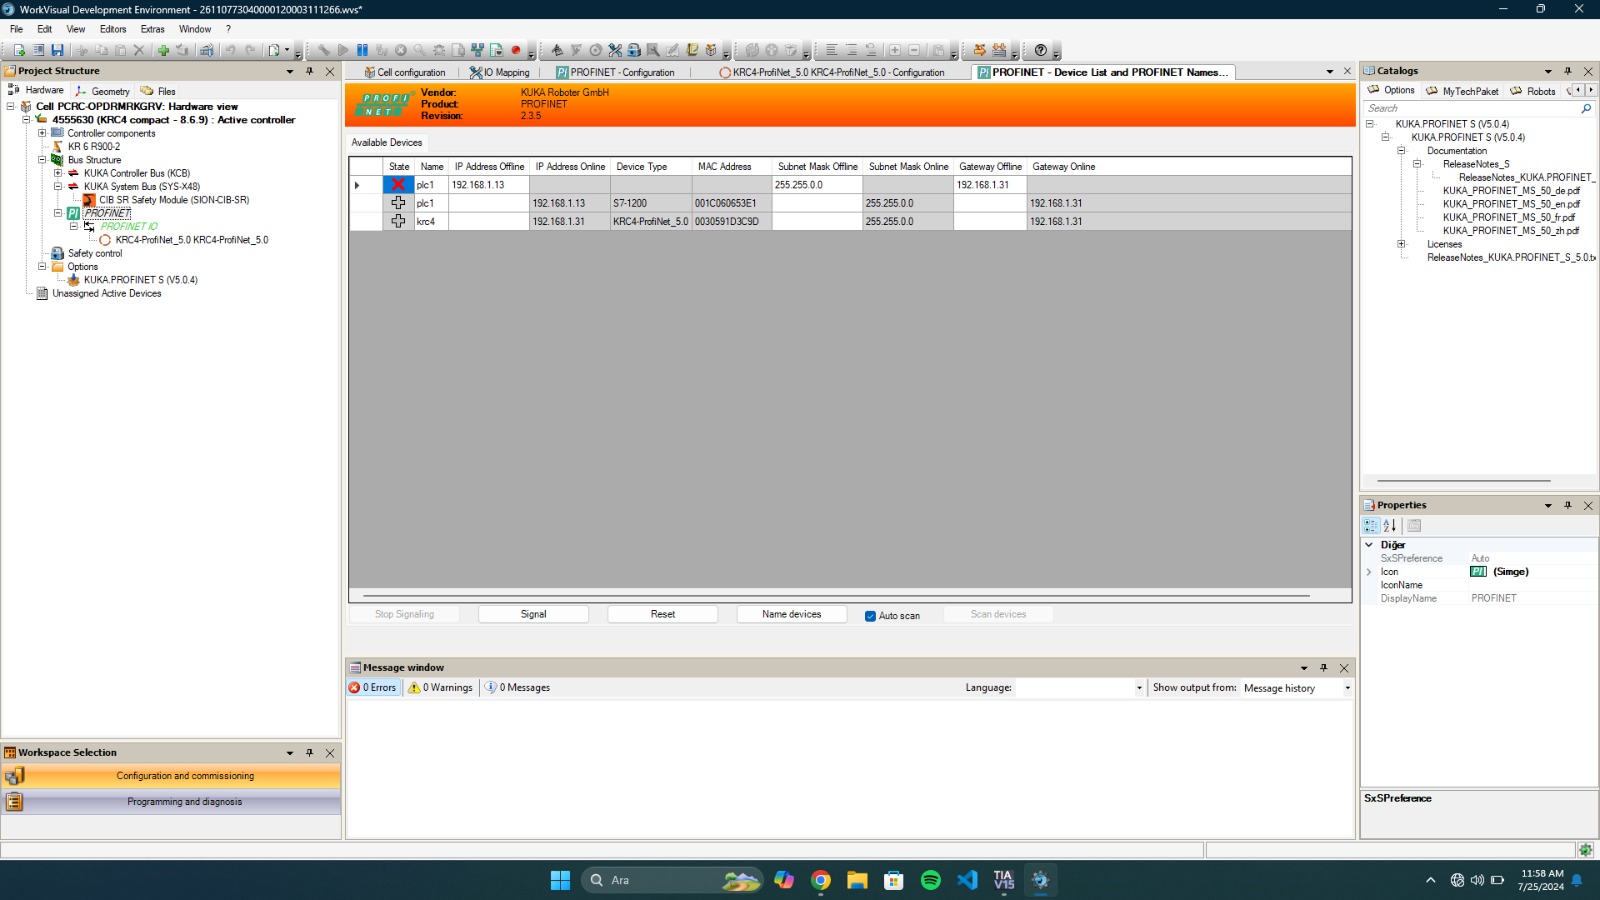Collapse the Bus Structure node
The width and height of the screenshot is (1600, 900).
pos(42,159)
